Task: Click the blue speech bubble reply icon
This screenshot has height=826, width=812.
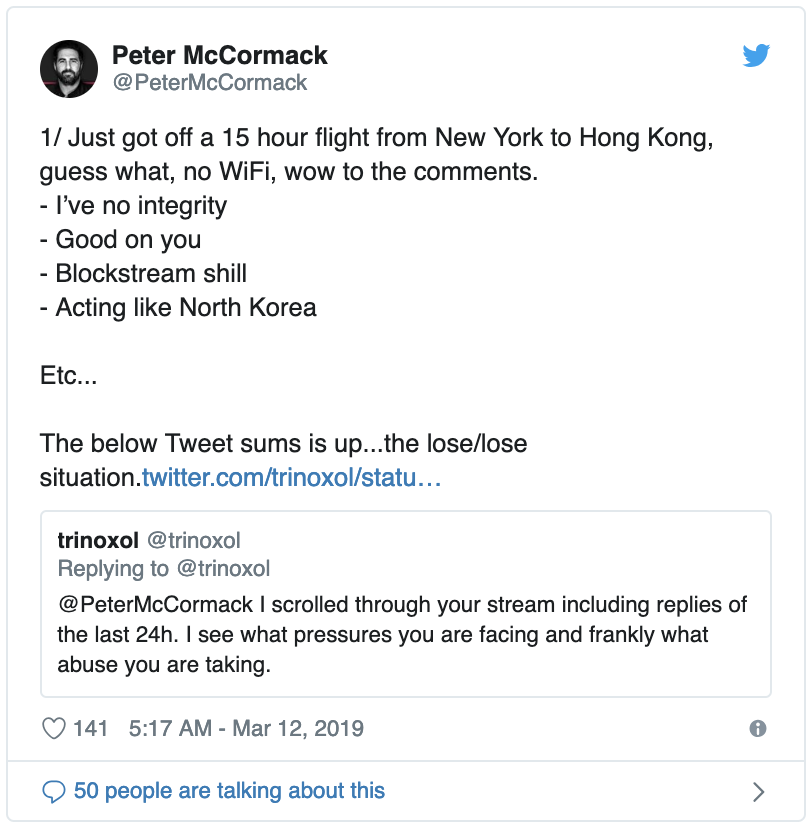Action: pyautogui.click(x=53, y=792)
